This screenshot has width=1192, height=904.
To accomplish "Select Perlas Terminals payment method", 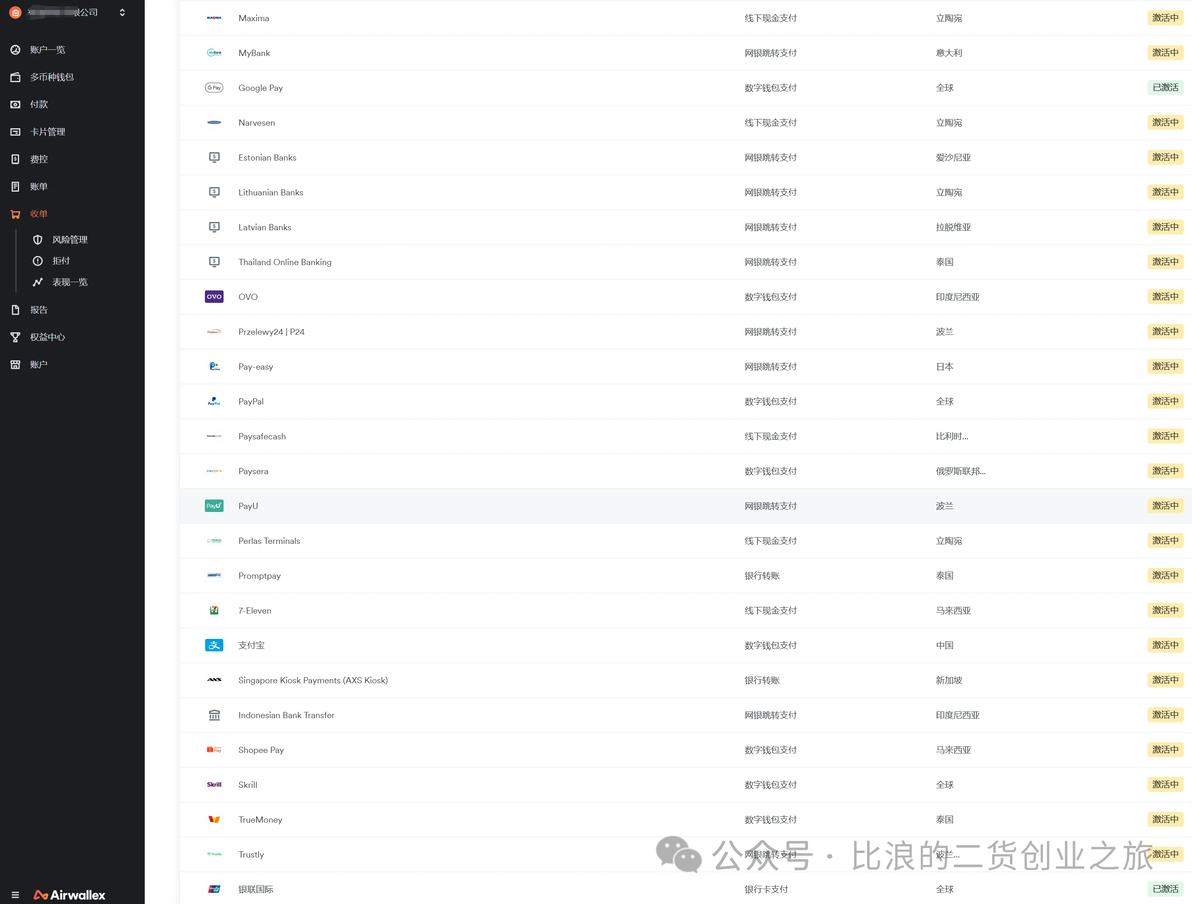I will [686, 541].
